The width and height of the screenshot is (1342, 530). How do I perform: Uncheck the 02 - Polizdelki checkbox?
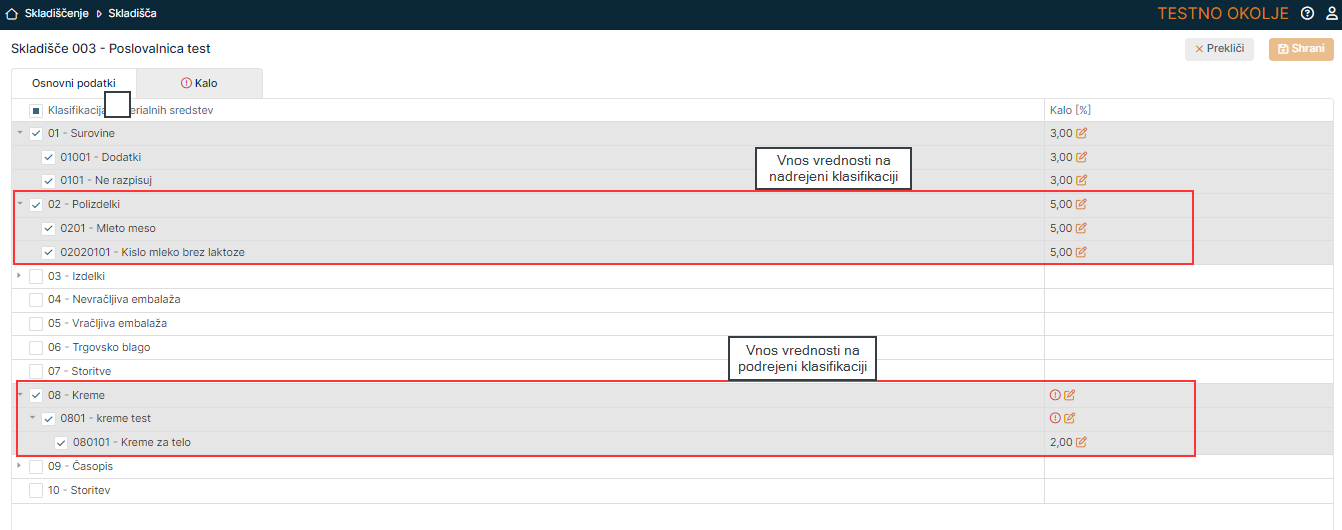click(36, 205)
